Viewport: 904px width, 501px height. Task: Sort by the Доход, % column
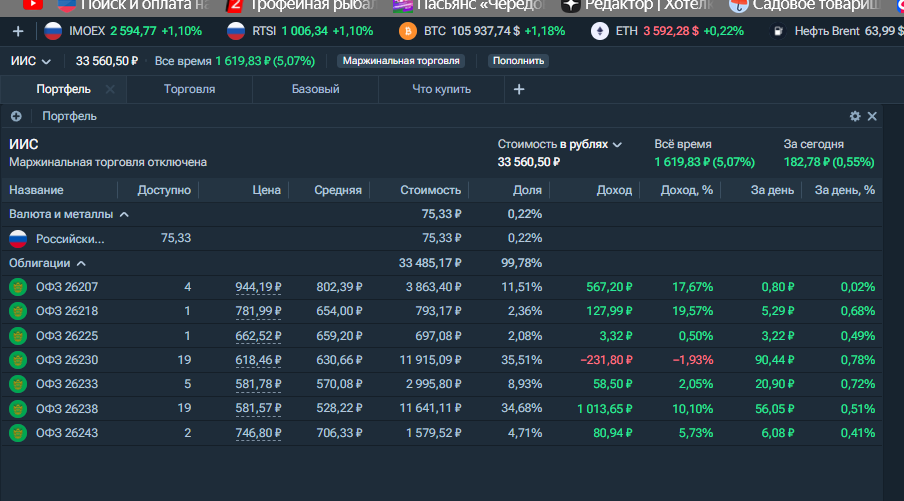click(x=687, y=190)
